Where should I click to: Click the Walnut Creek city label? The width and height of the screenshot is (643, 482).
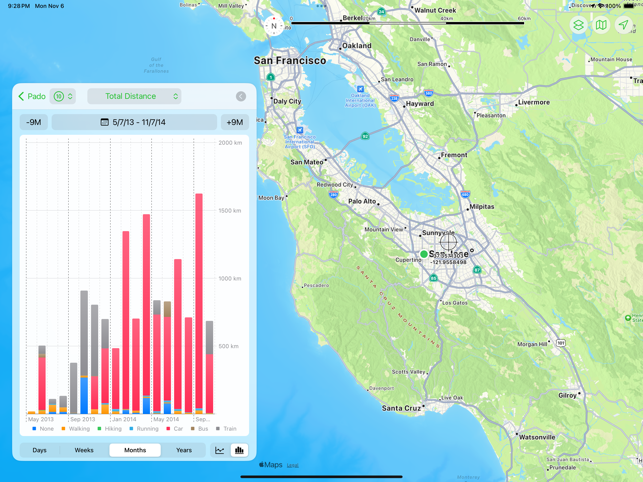pyautogui.click(x=436, y=10)
